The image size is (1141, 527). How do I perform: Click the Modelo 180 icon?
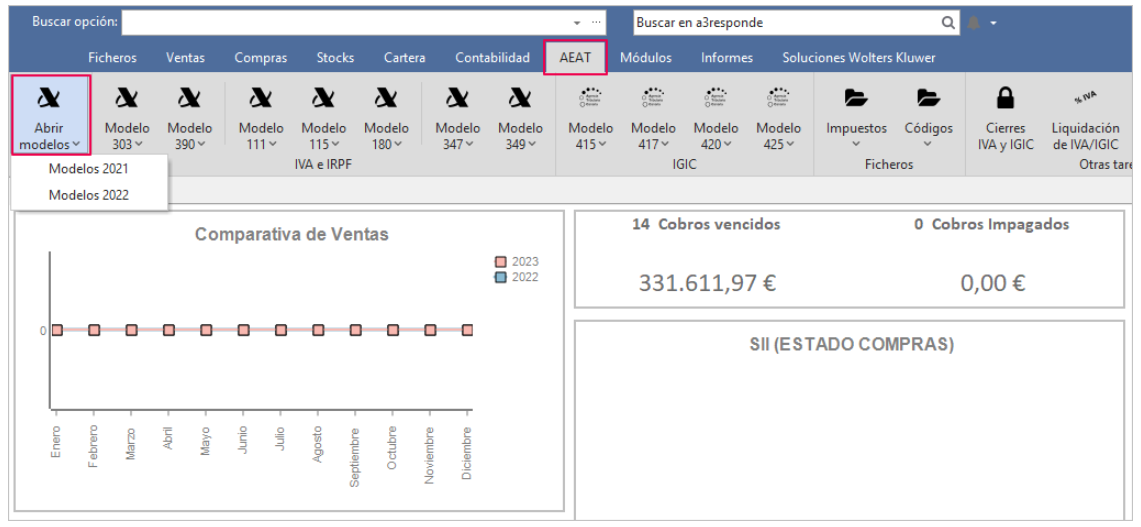pyautogui.click(x=386, y=98)
